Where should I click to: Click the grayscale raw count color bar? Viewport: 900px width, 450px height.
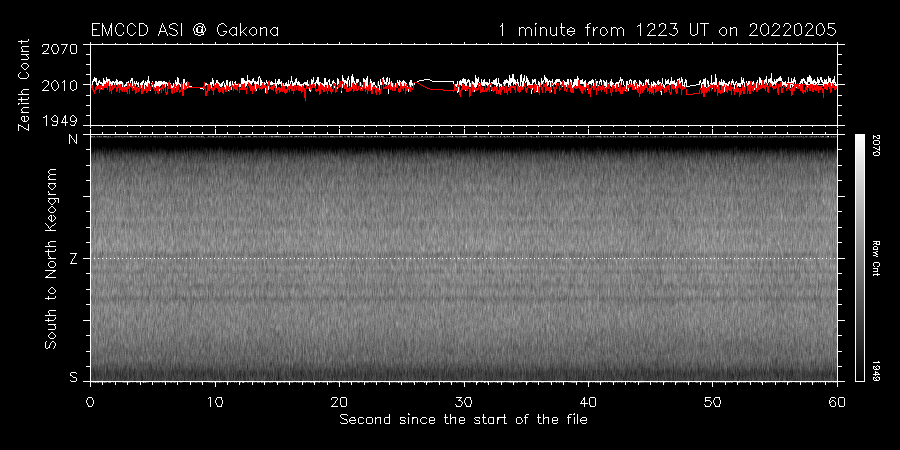(859, 258)
